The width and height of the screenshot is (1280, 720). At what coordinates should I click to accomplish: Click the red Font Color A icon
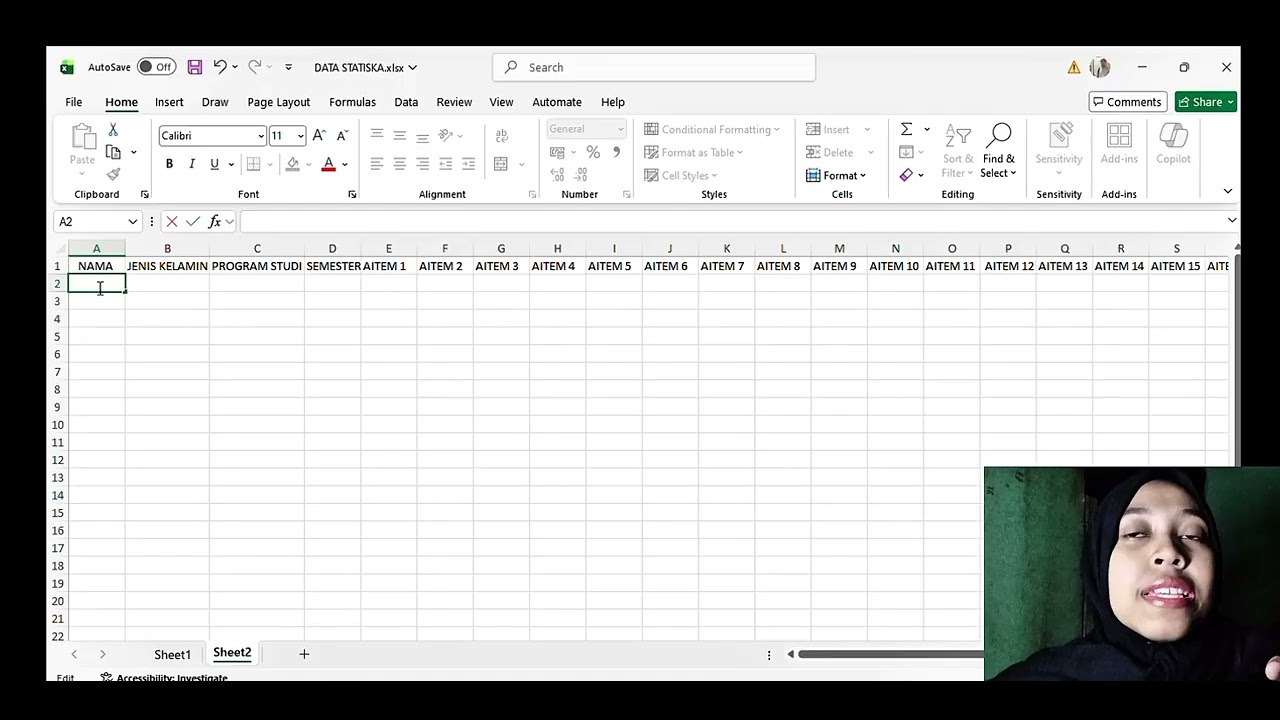click(328, 164)
